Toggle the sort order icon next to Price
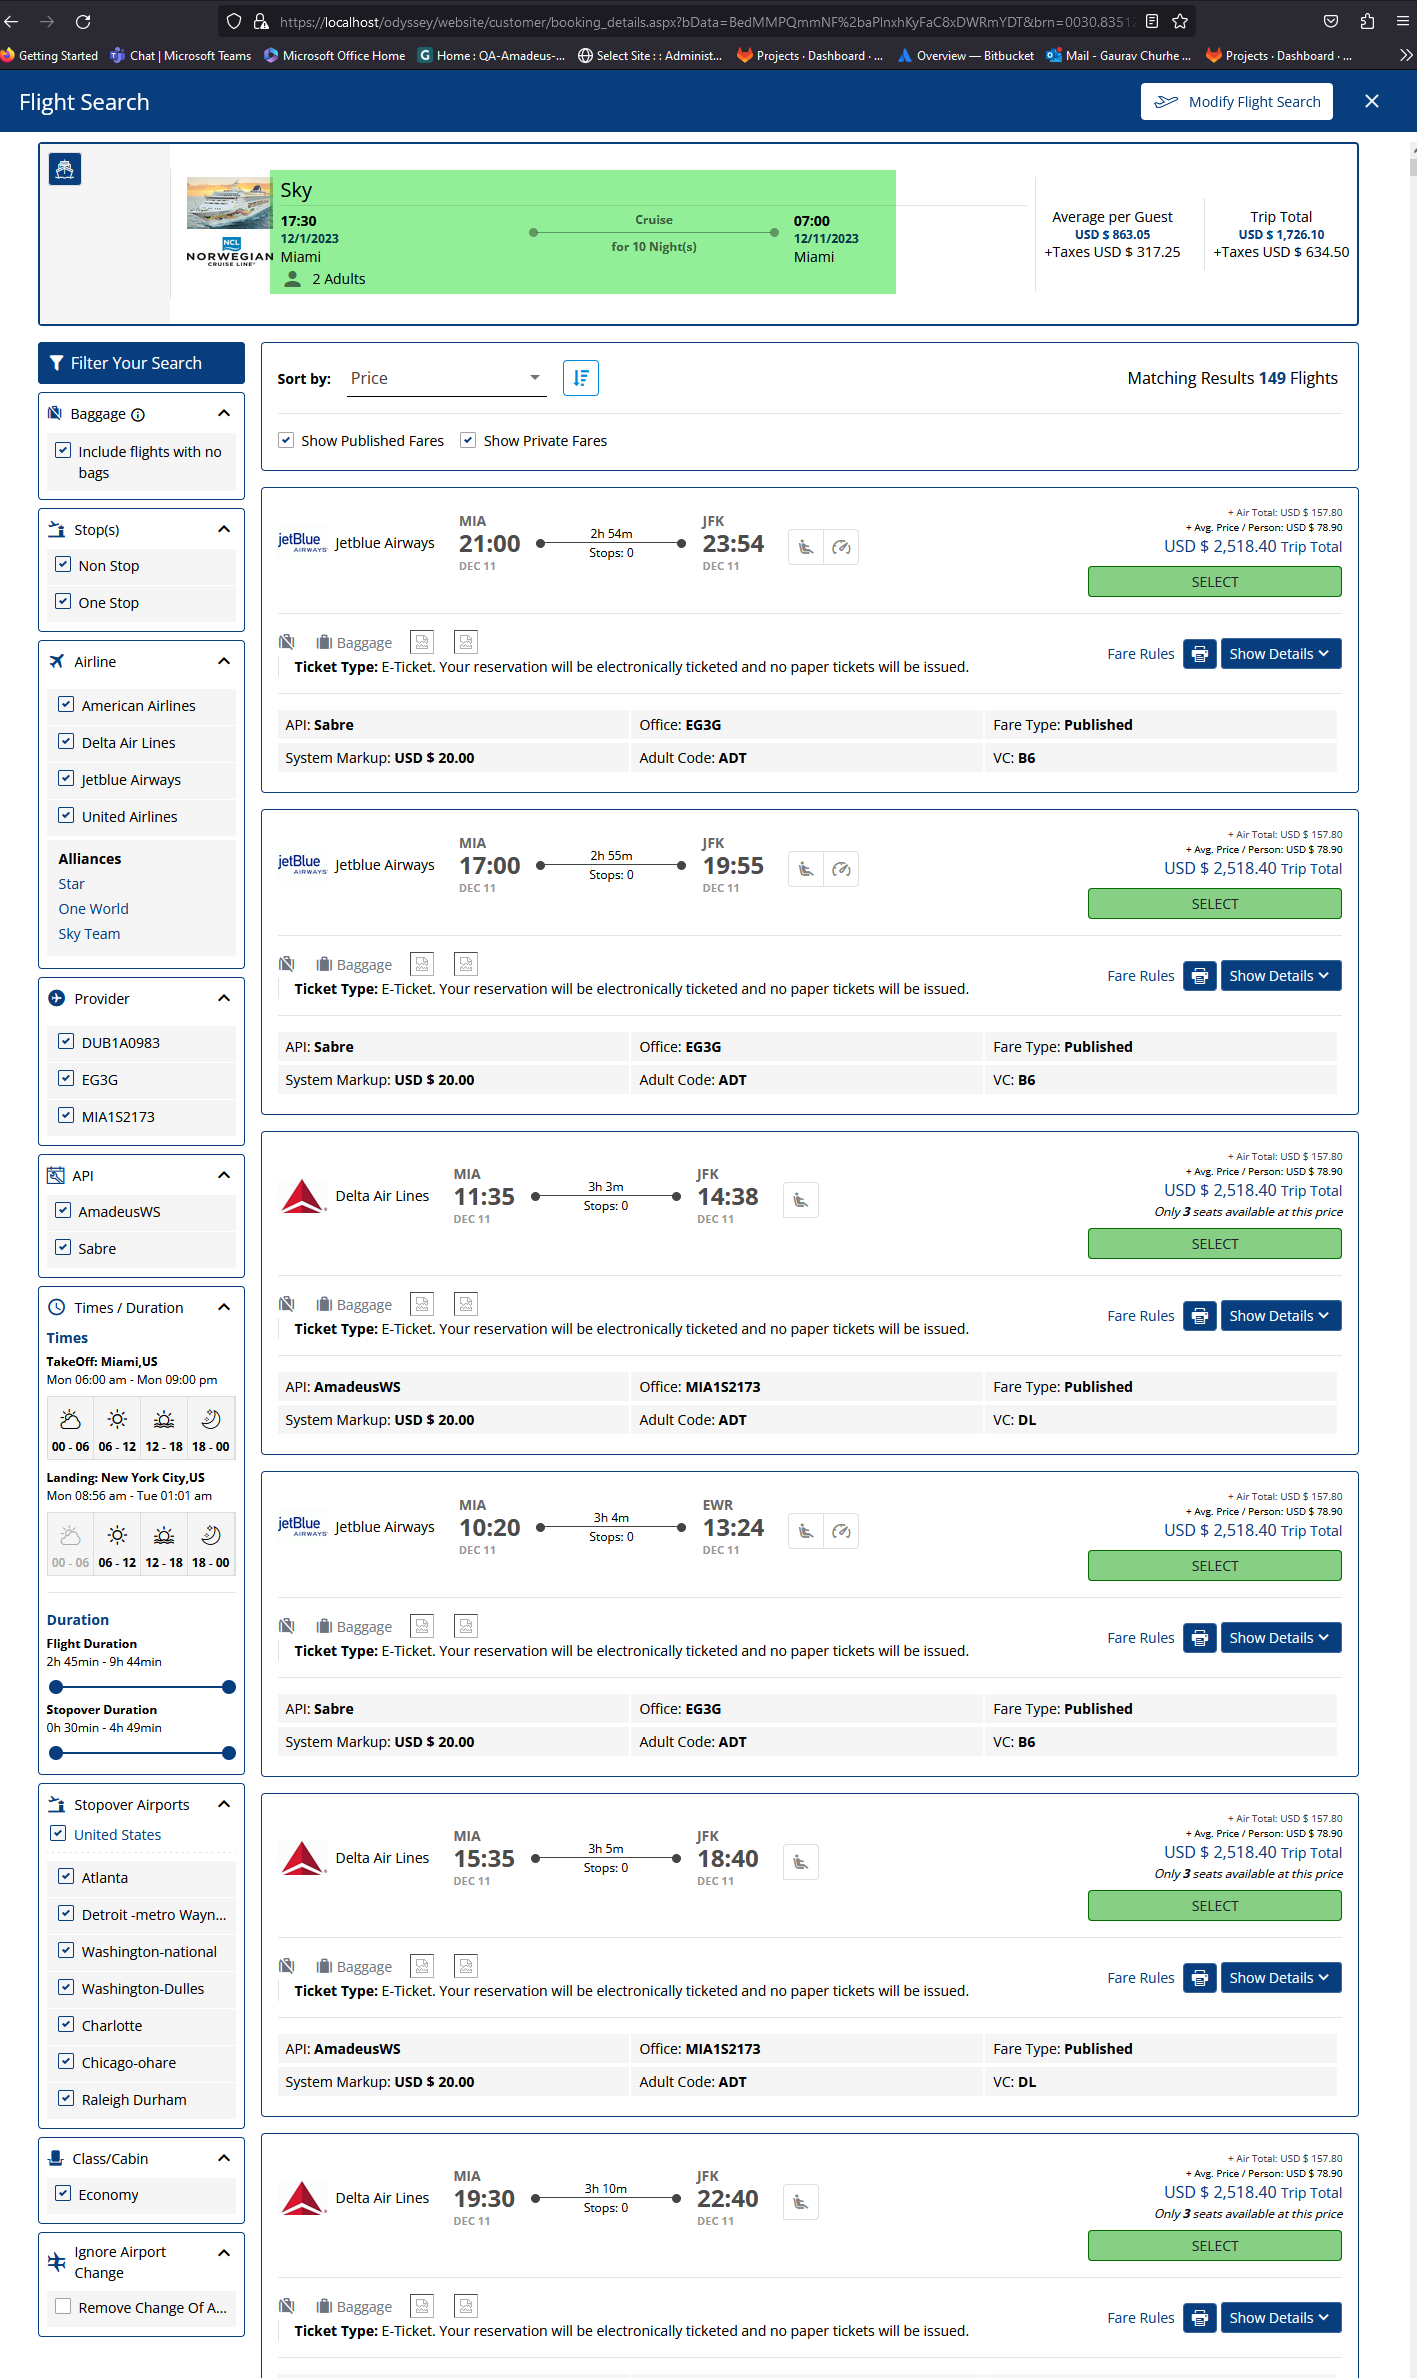 pos(581,378)
